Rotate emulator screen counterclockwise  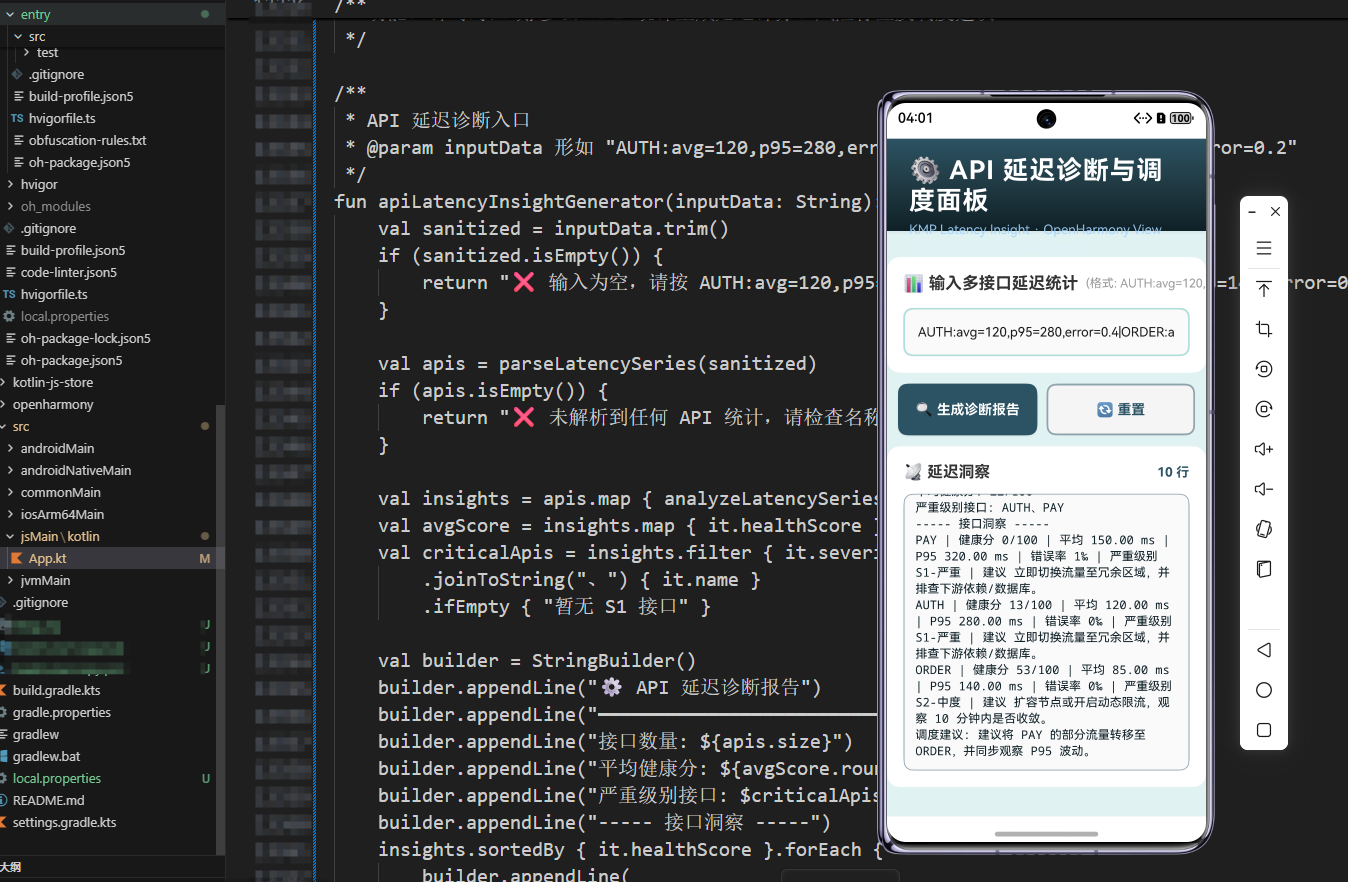pyautogui.click(x=1264, y=369)
